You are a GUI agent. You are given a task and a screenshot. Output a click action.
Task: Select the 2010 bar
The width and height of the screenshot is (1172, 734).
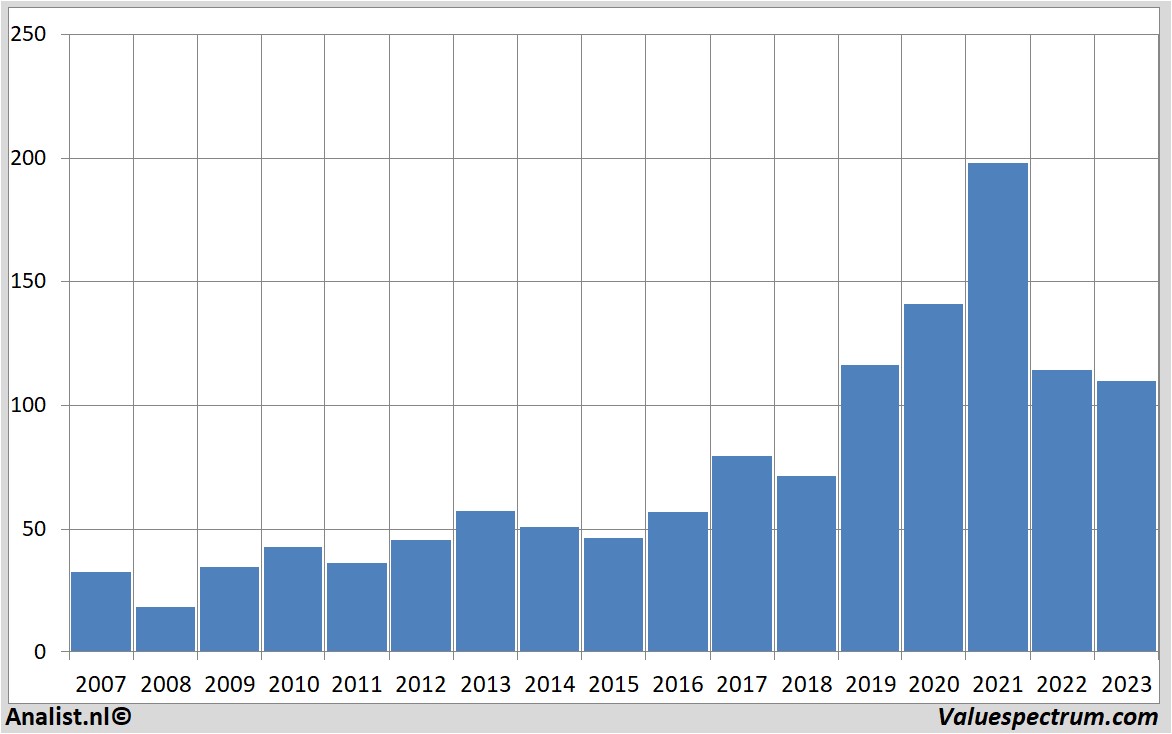click(293, 599)
